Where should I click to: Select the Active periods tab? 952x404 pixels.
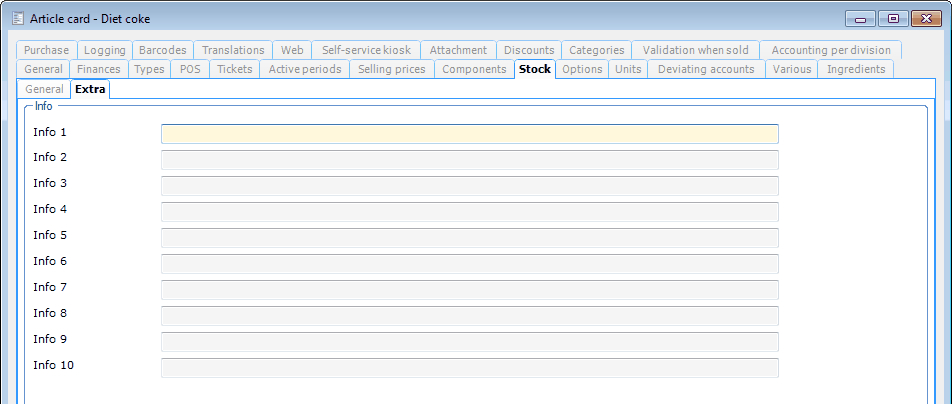tap(305, 69)
